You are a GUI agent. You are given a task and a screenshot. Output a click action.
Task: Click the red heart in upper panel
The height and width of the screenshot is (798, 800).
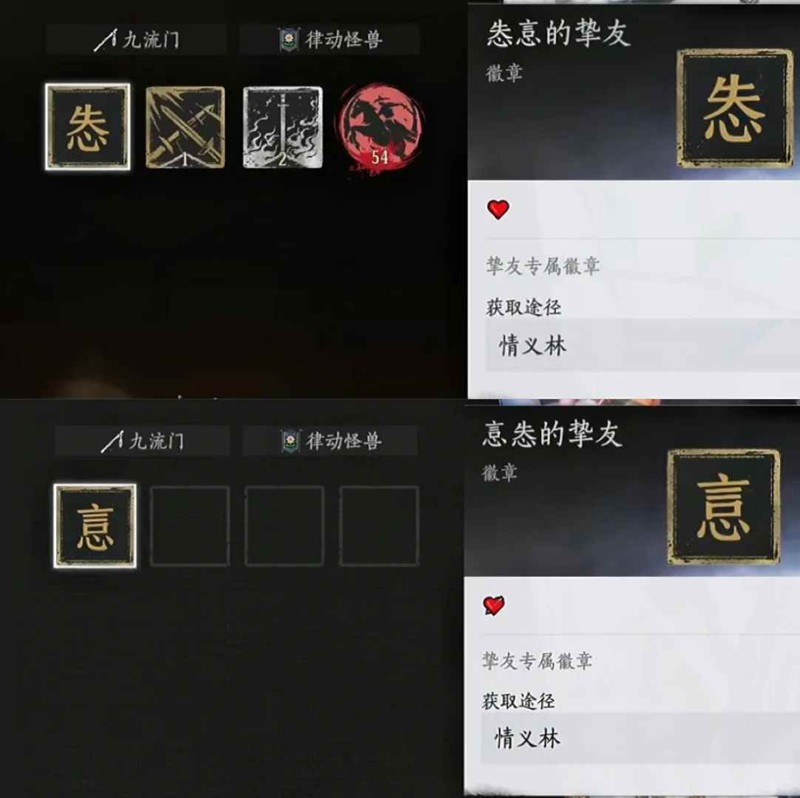pos(498,209)
